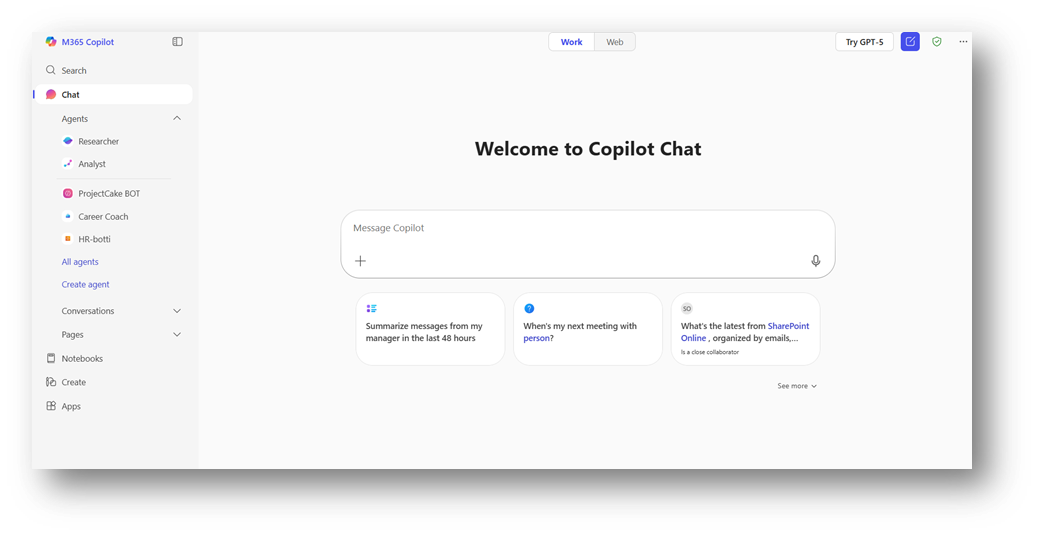Image resolution: width=1037 pixels, height=534 pixels.
Task: Click the SharePoint Online link in prompt card
Action: (745, 332)
